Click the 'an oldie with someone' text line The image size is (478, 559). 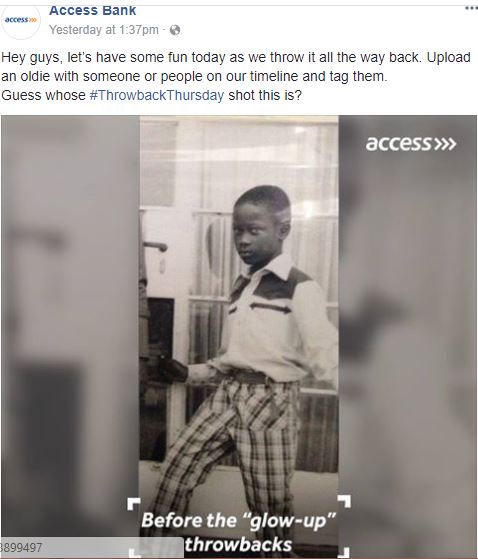pos(194,76)
